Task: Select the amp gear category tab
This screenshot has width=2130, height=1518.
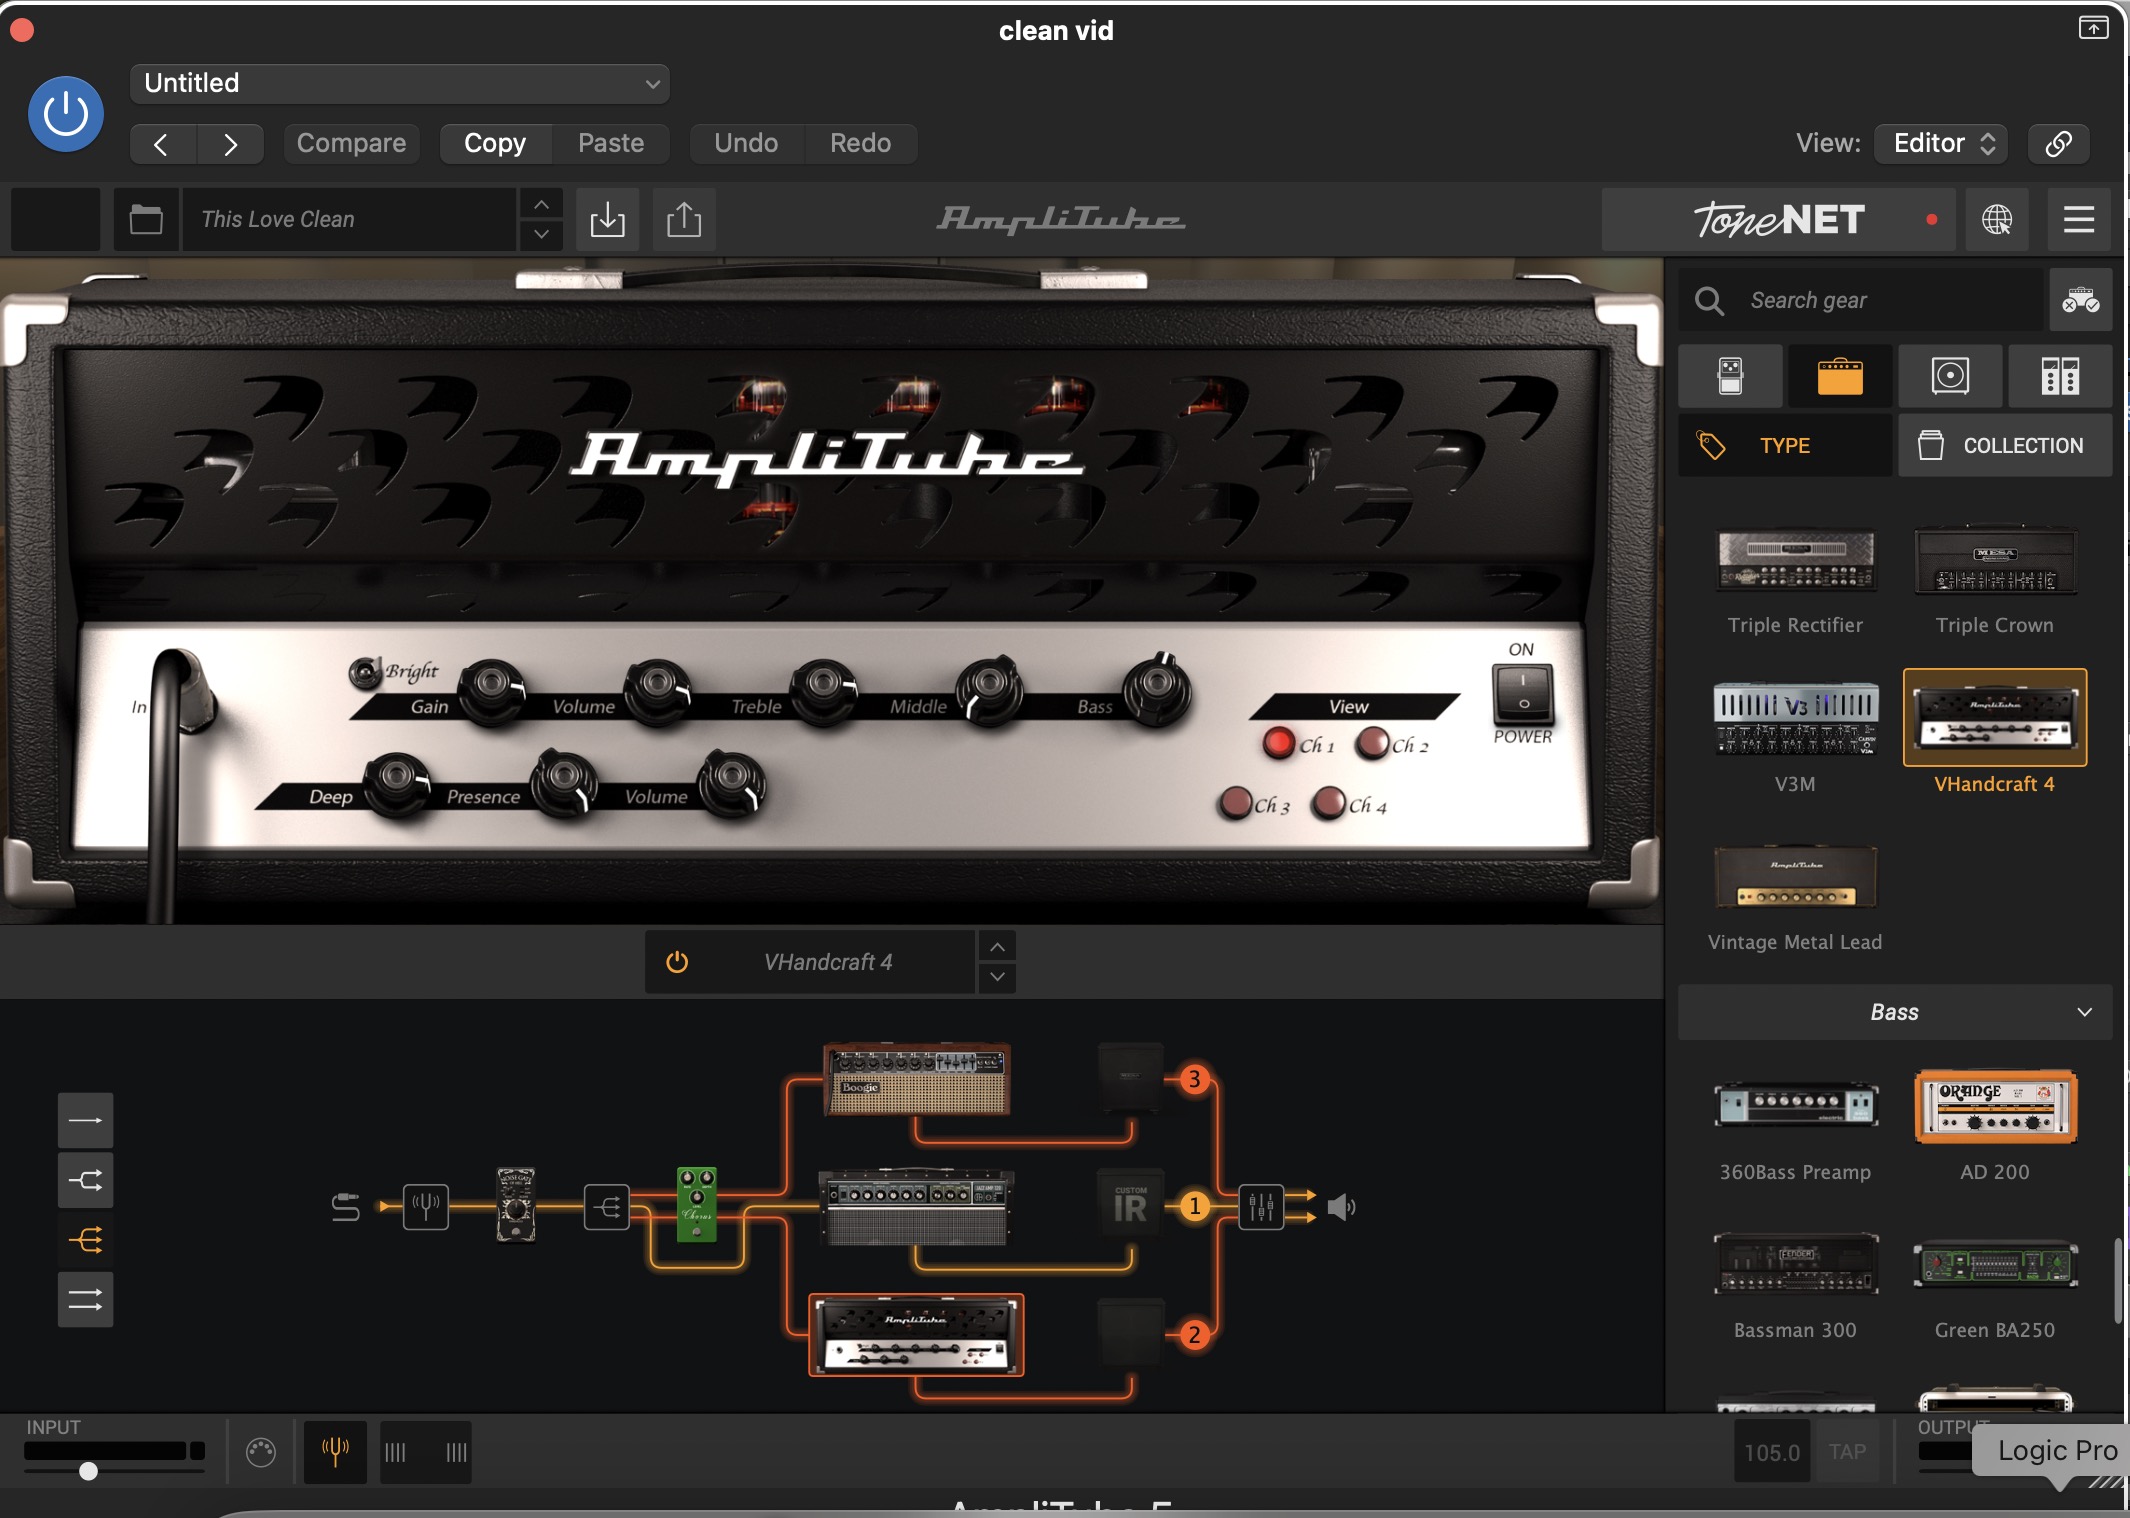Action: [1840, 376]
